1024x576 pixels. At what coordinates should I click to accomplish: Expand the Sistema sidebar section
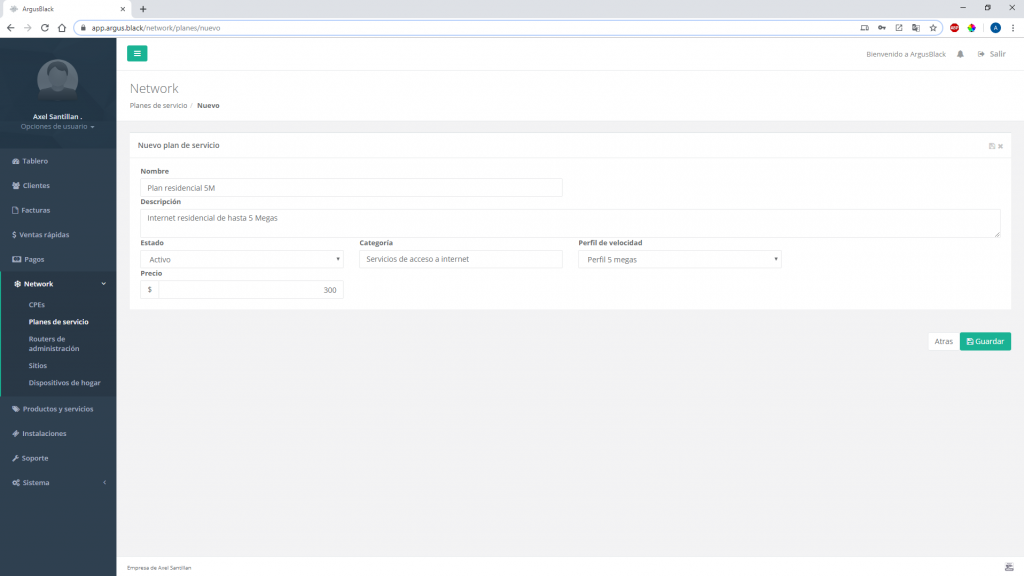(x=58, y=483)
